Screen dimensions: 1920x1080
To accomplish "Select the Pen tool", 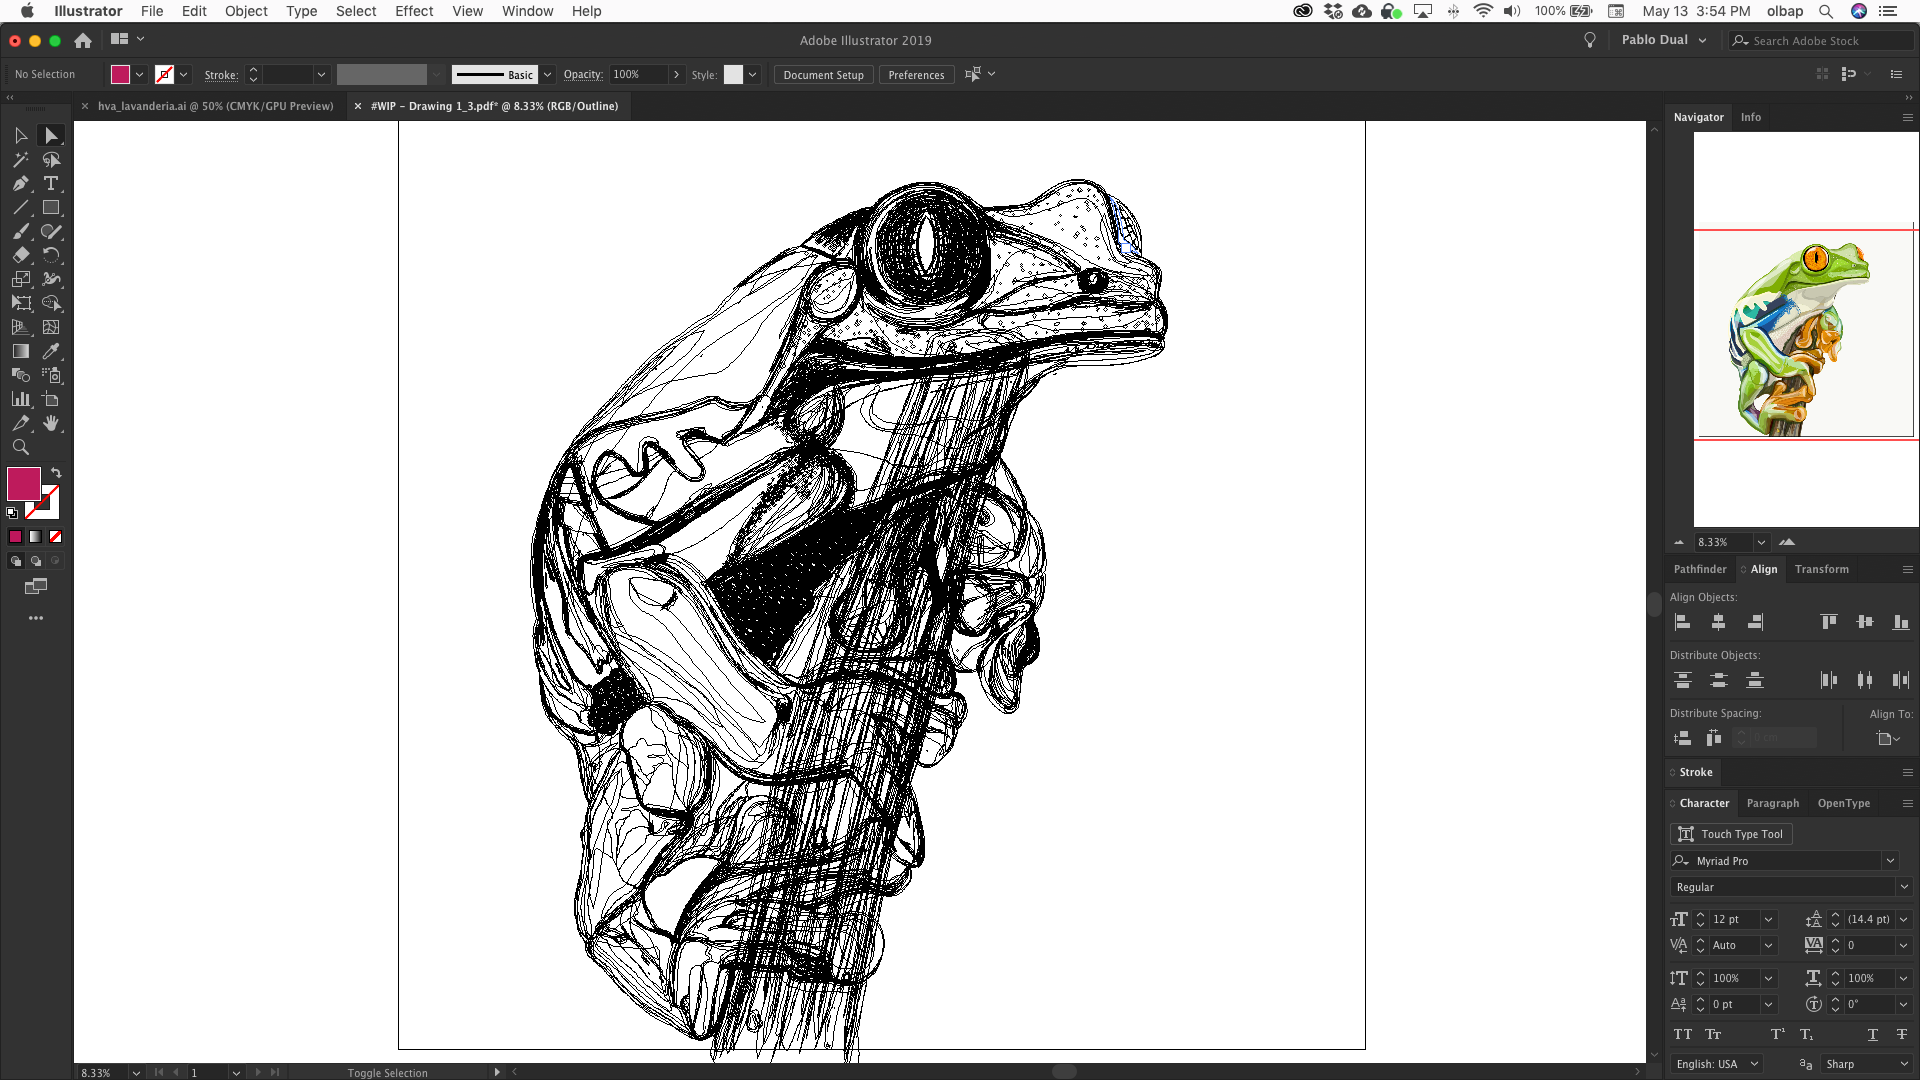I will 20,184.
